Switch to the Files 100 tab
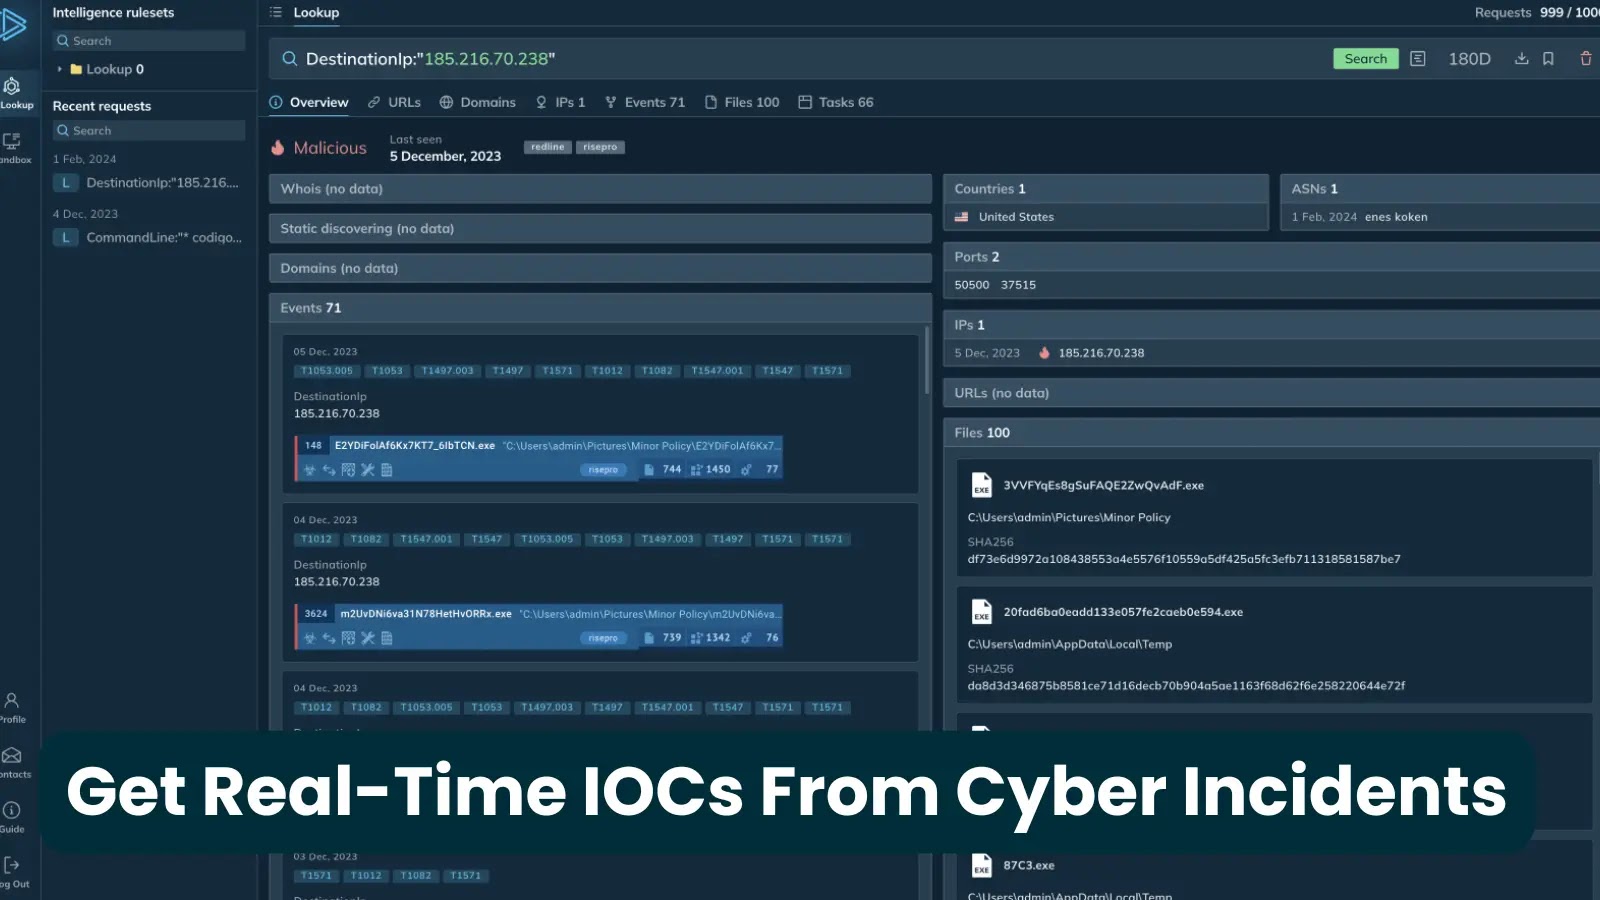 742,101
